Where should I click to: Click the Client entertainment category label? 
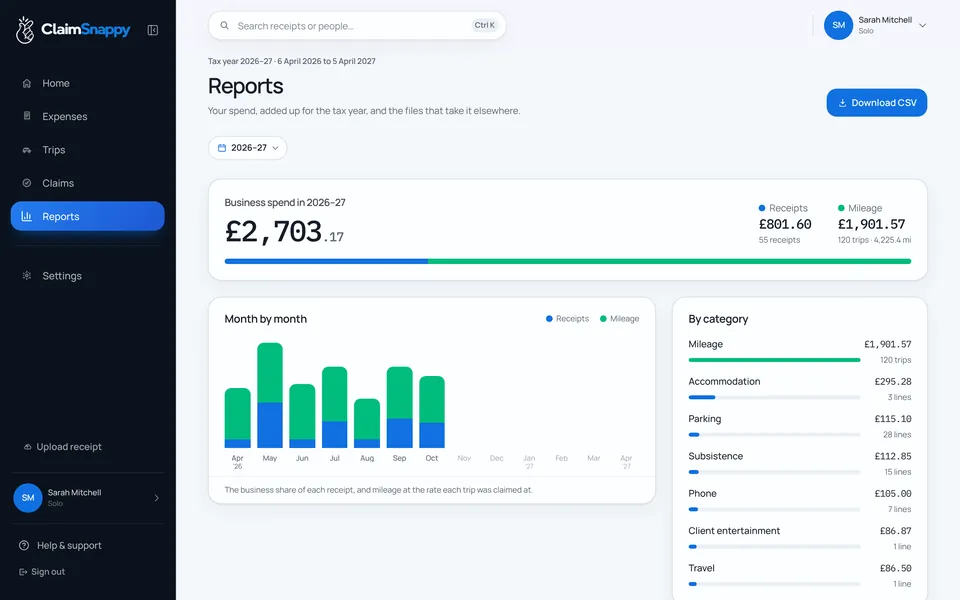734,531
